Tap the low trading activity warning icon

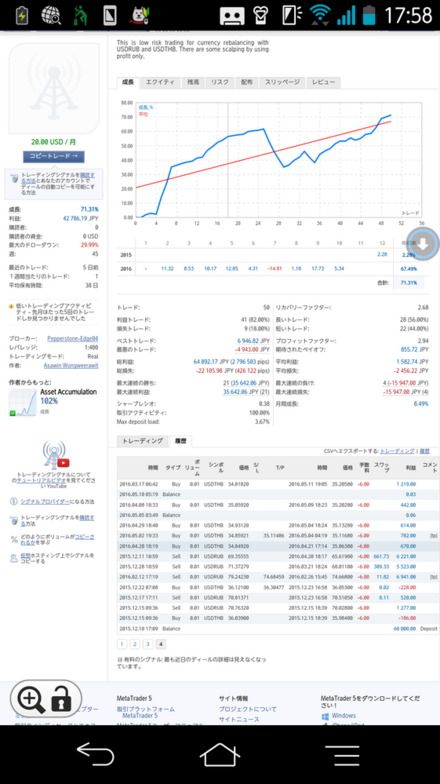pyautogui.click(x=11, y=306)
